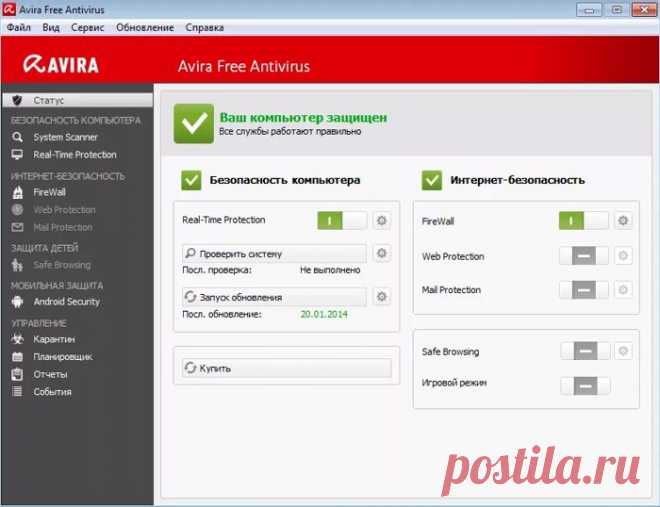The width and height of the screenshot is (660, 507).
Task: Toggle the Игровой режим switch
Action: click(x=585, y=386)
